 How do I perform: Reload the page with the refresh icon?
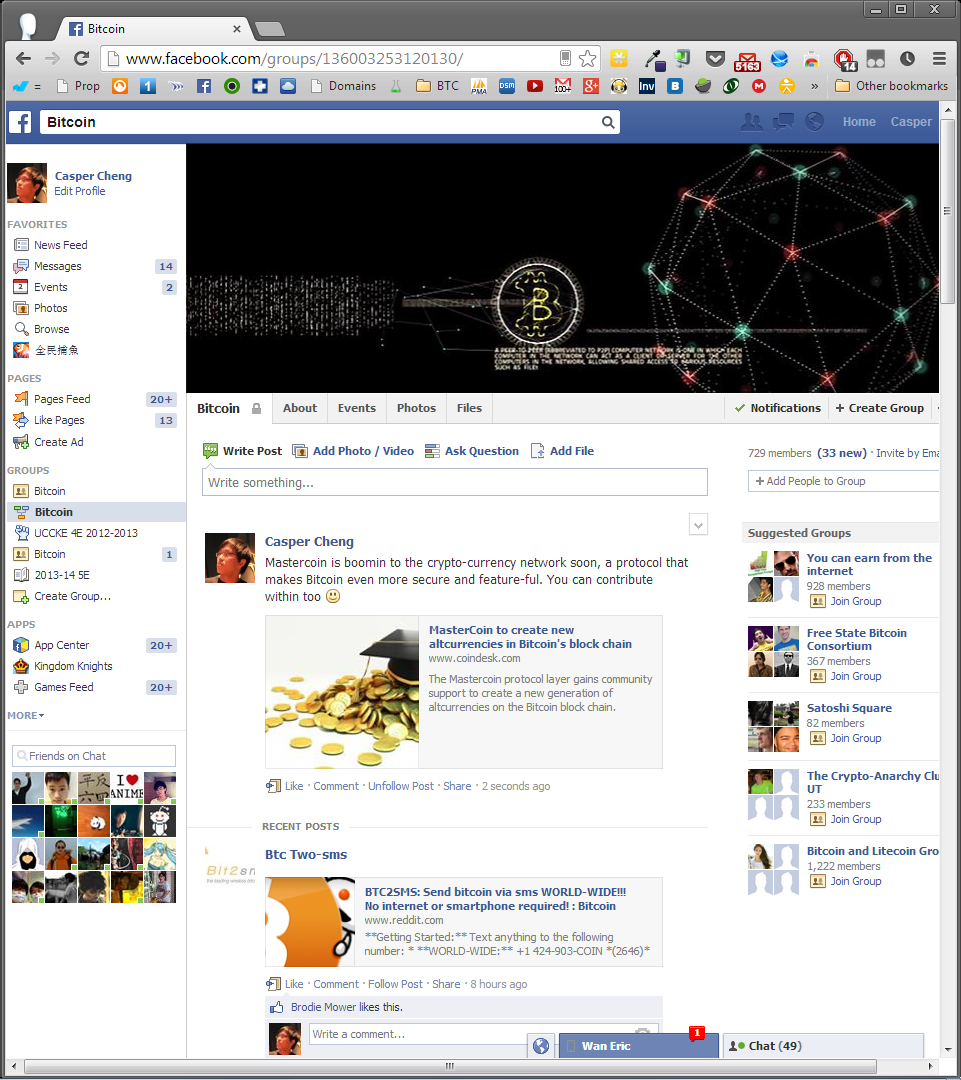point(81,59)
